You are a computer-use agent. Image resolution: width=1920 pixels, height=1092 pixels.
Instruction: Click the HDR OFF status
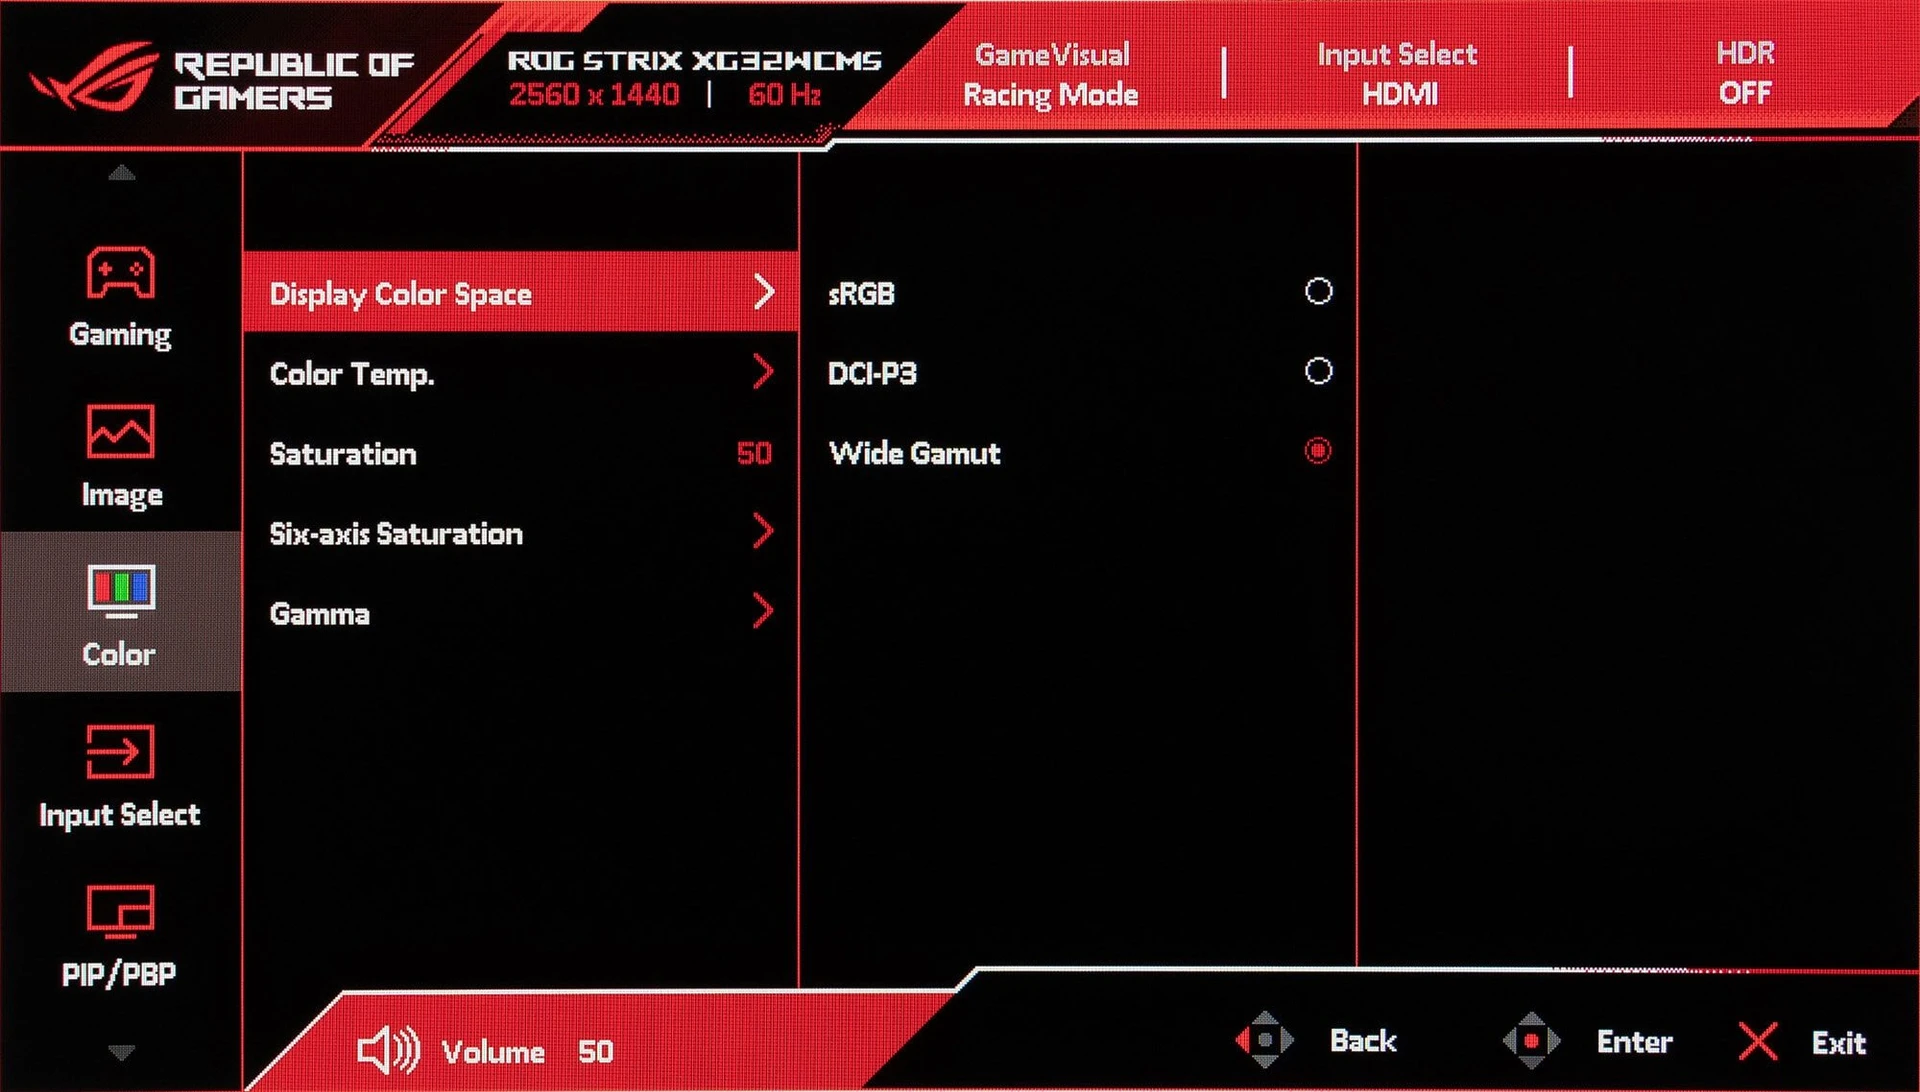1745,72
